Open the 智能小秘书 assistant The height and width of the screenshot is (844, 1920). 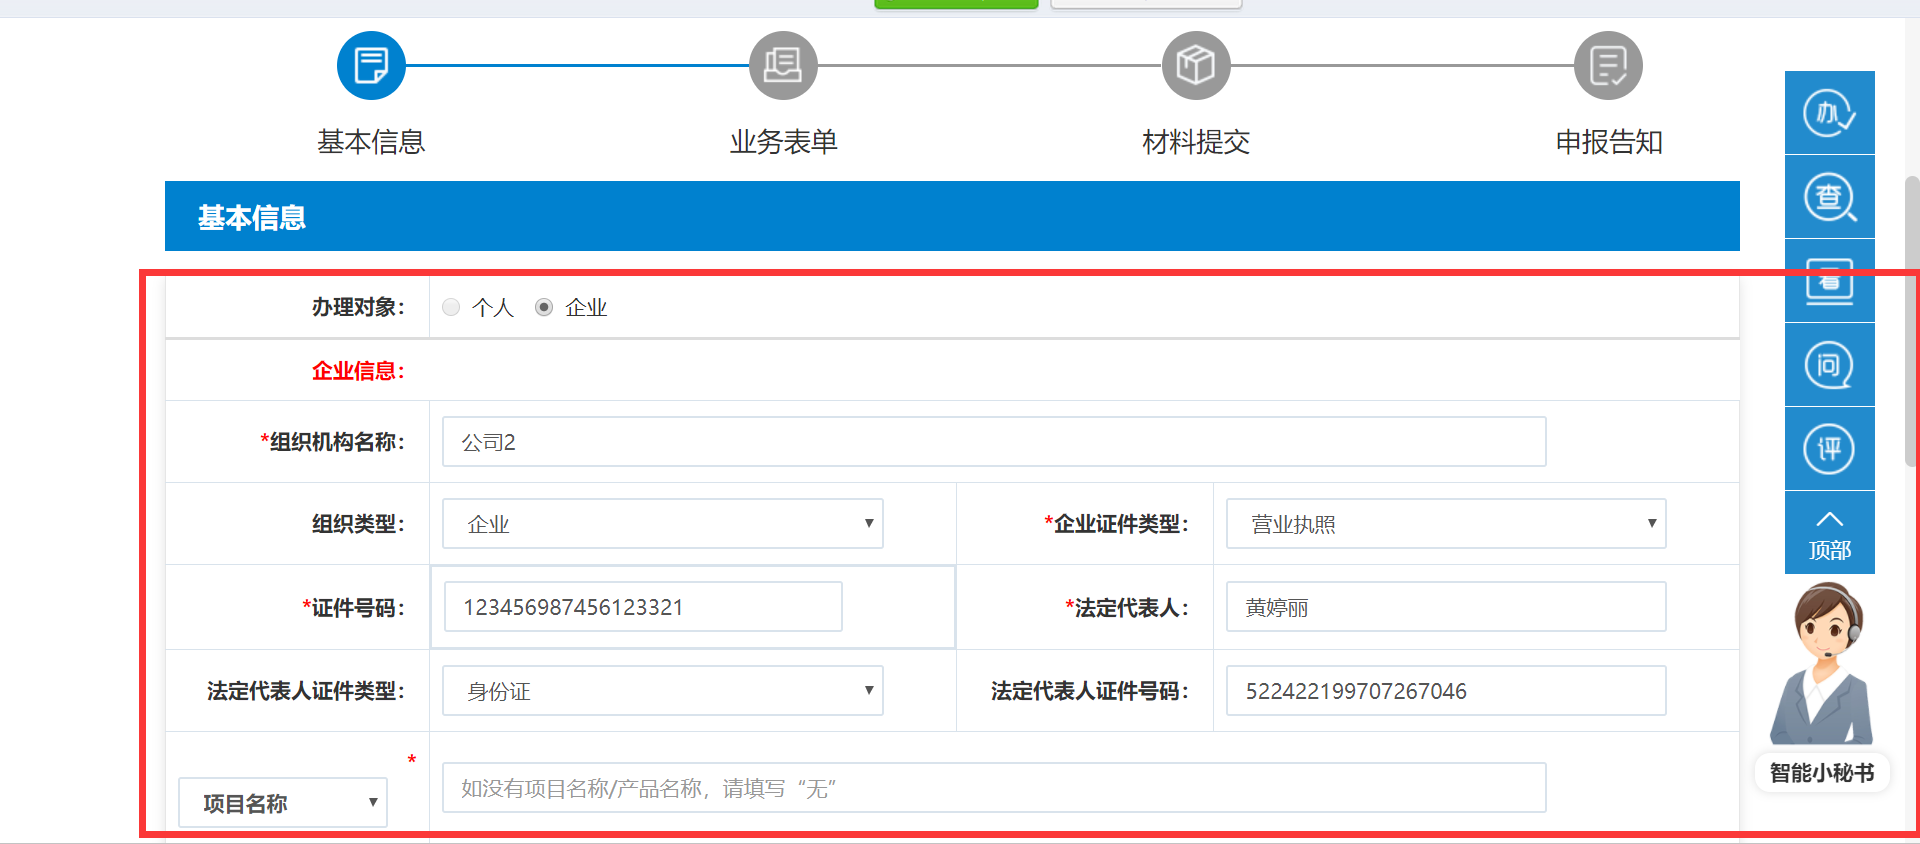coord(1822,690)
